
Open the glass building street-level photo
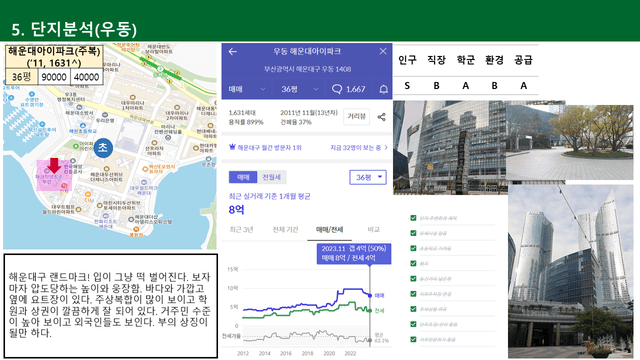click(449, 147)
